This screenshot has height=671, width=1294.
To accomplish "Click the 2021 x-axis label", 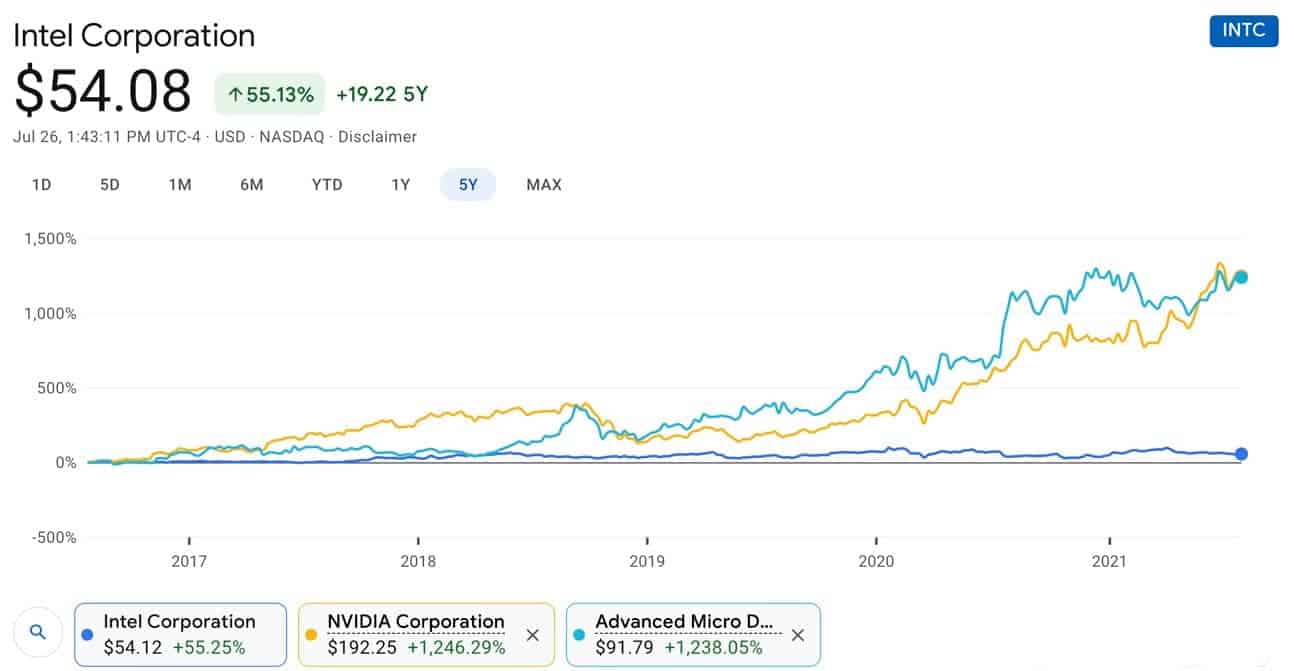I will point(1110,561).
